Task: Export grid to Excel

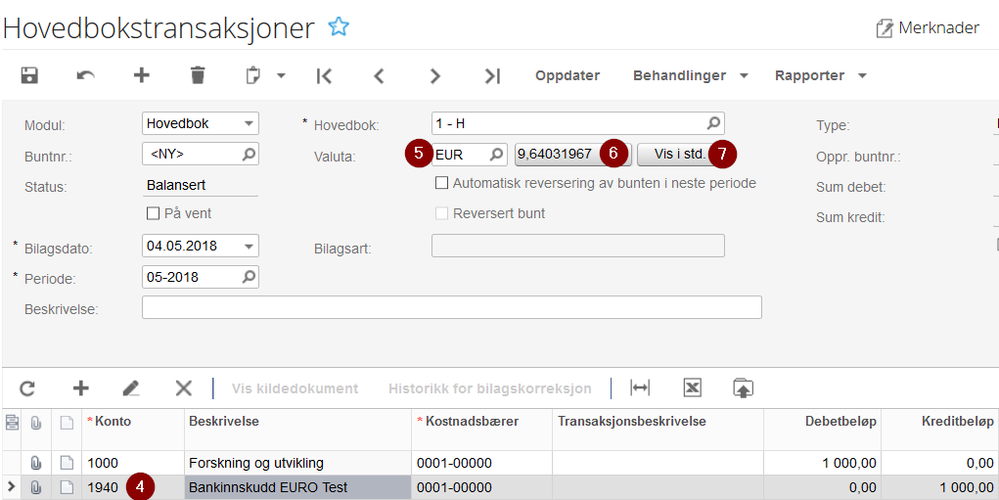Action: pos(693,388)
